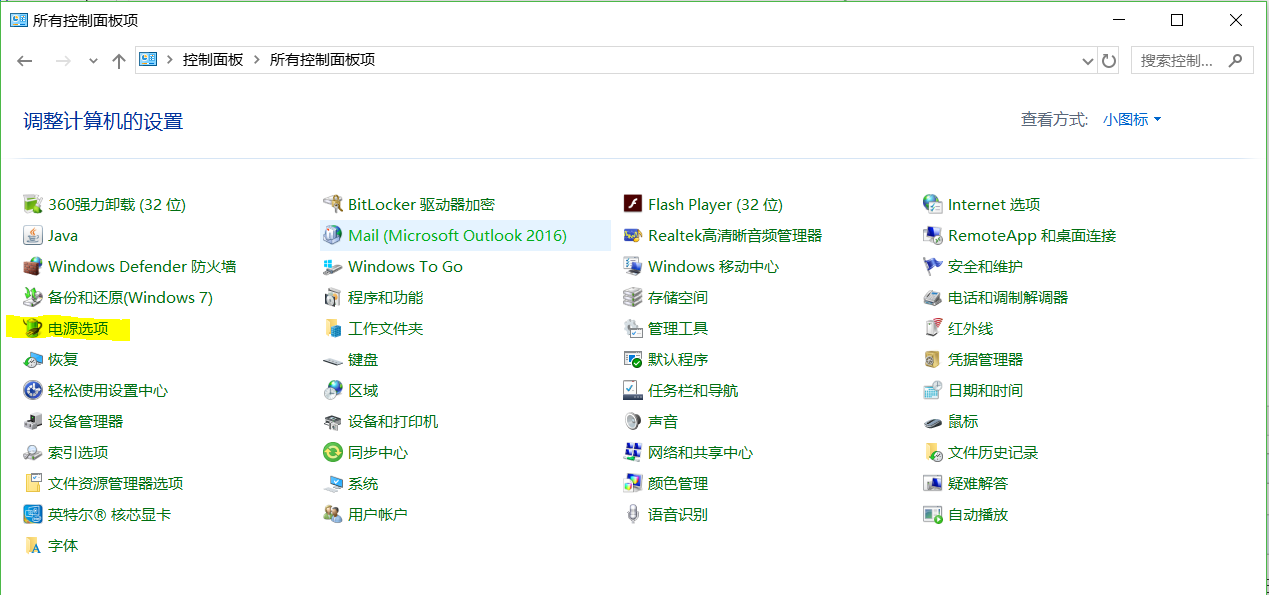Select 控制面板 in the address breadcrumb

click(213, 60)
